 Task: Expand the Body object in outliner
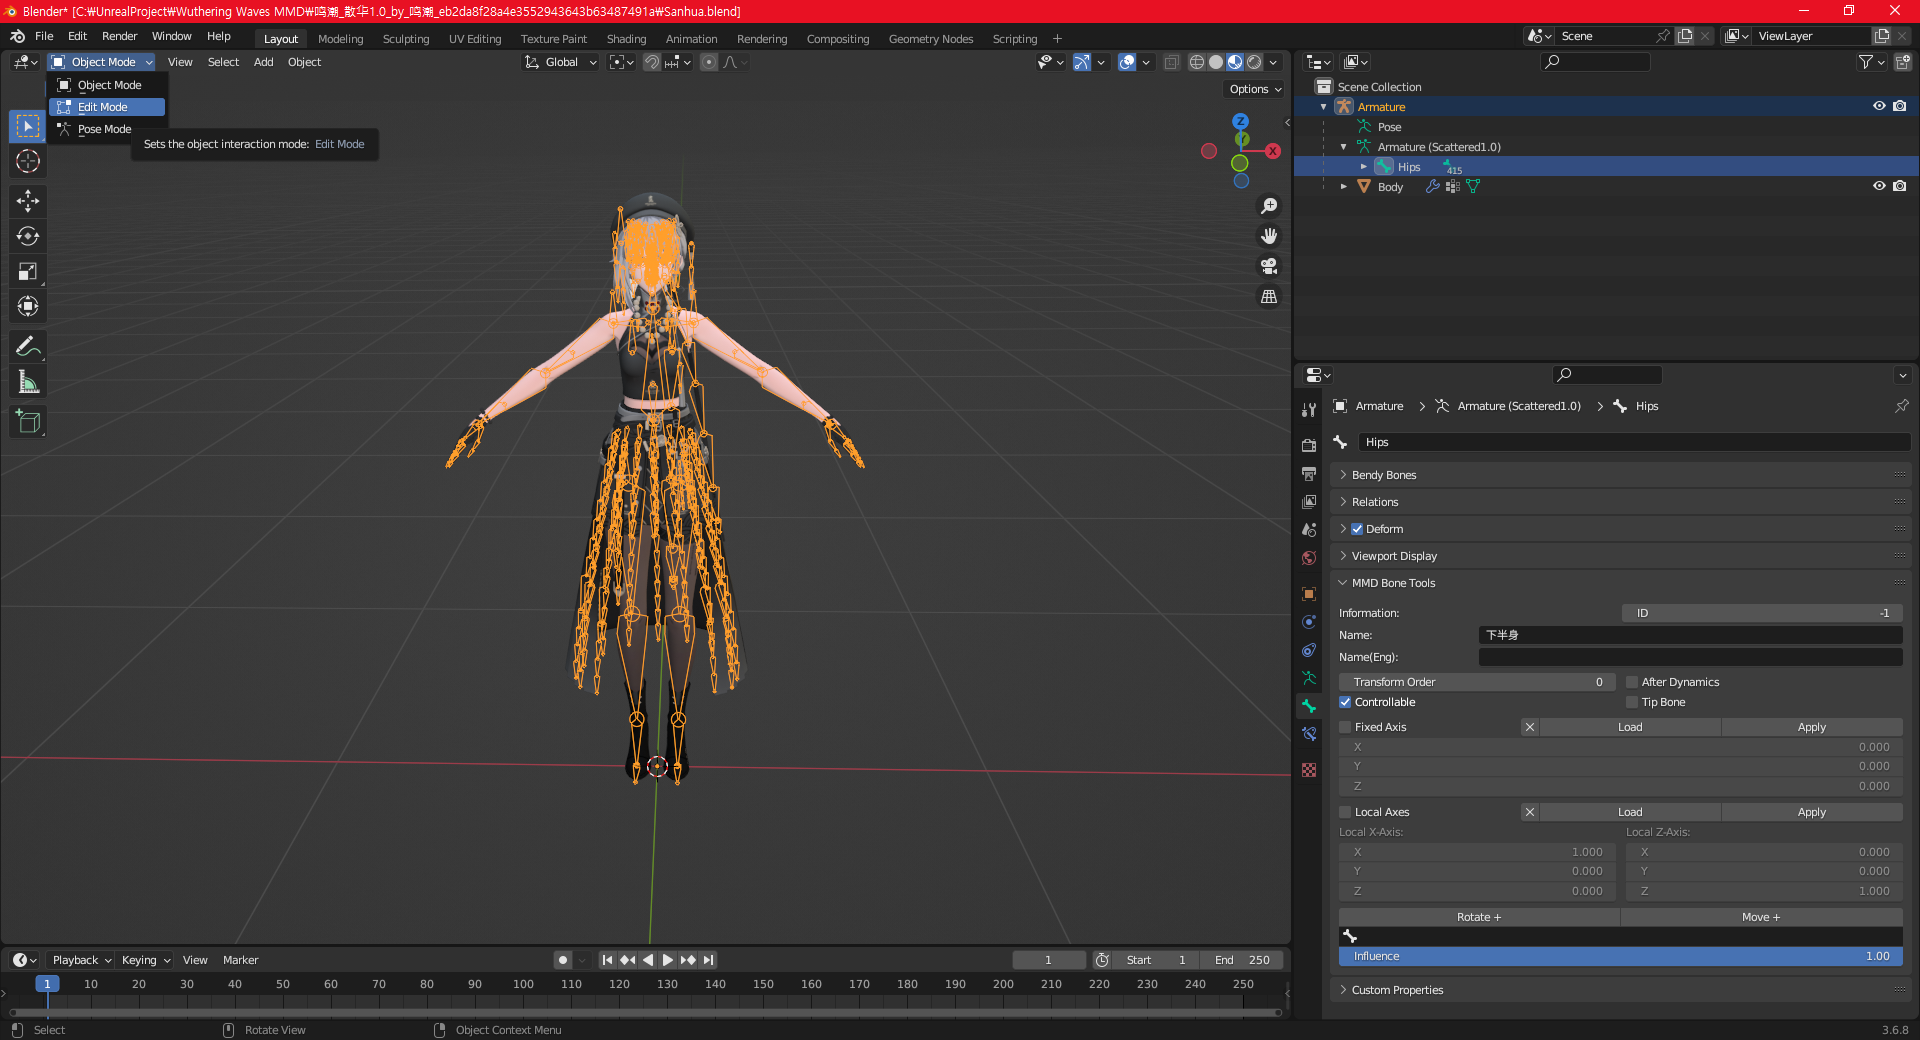[1343, 187]
